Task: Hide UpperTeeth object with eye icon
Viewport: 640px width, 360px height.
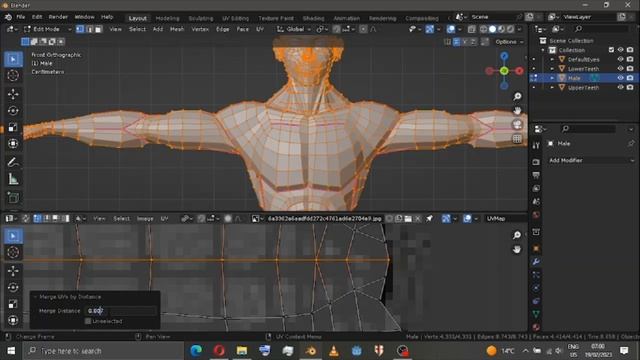Action: coord(620,87)
